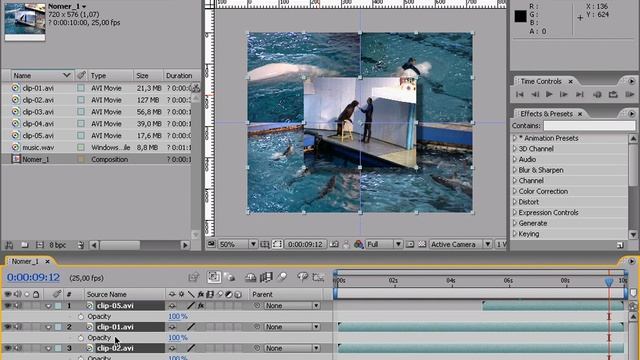640x360 pixels.
Task: Mute audio of clip-05.avi layer
Action: (x=18, y=305)
